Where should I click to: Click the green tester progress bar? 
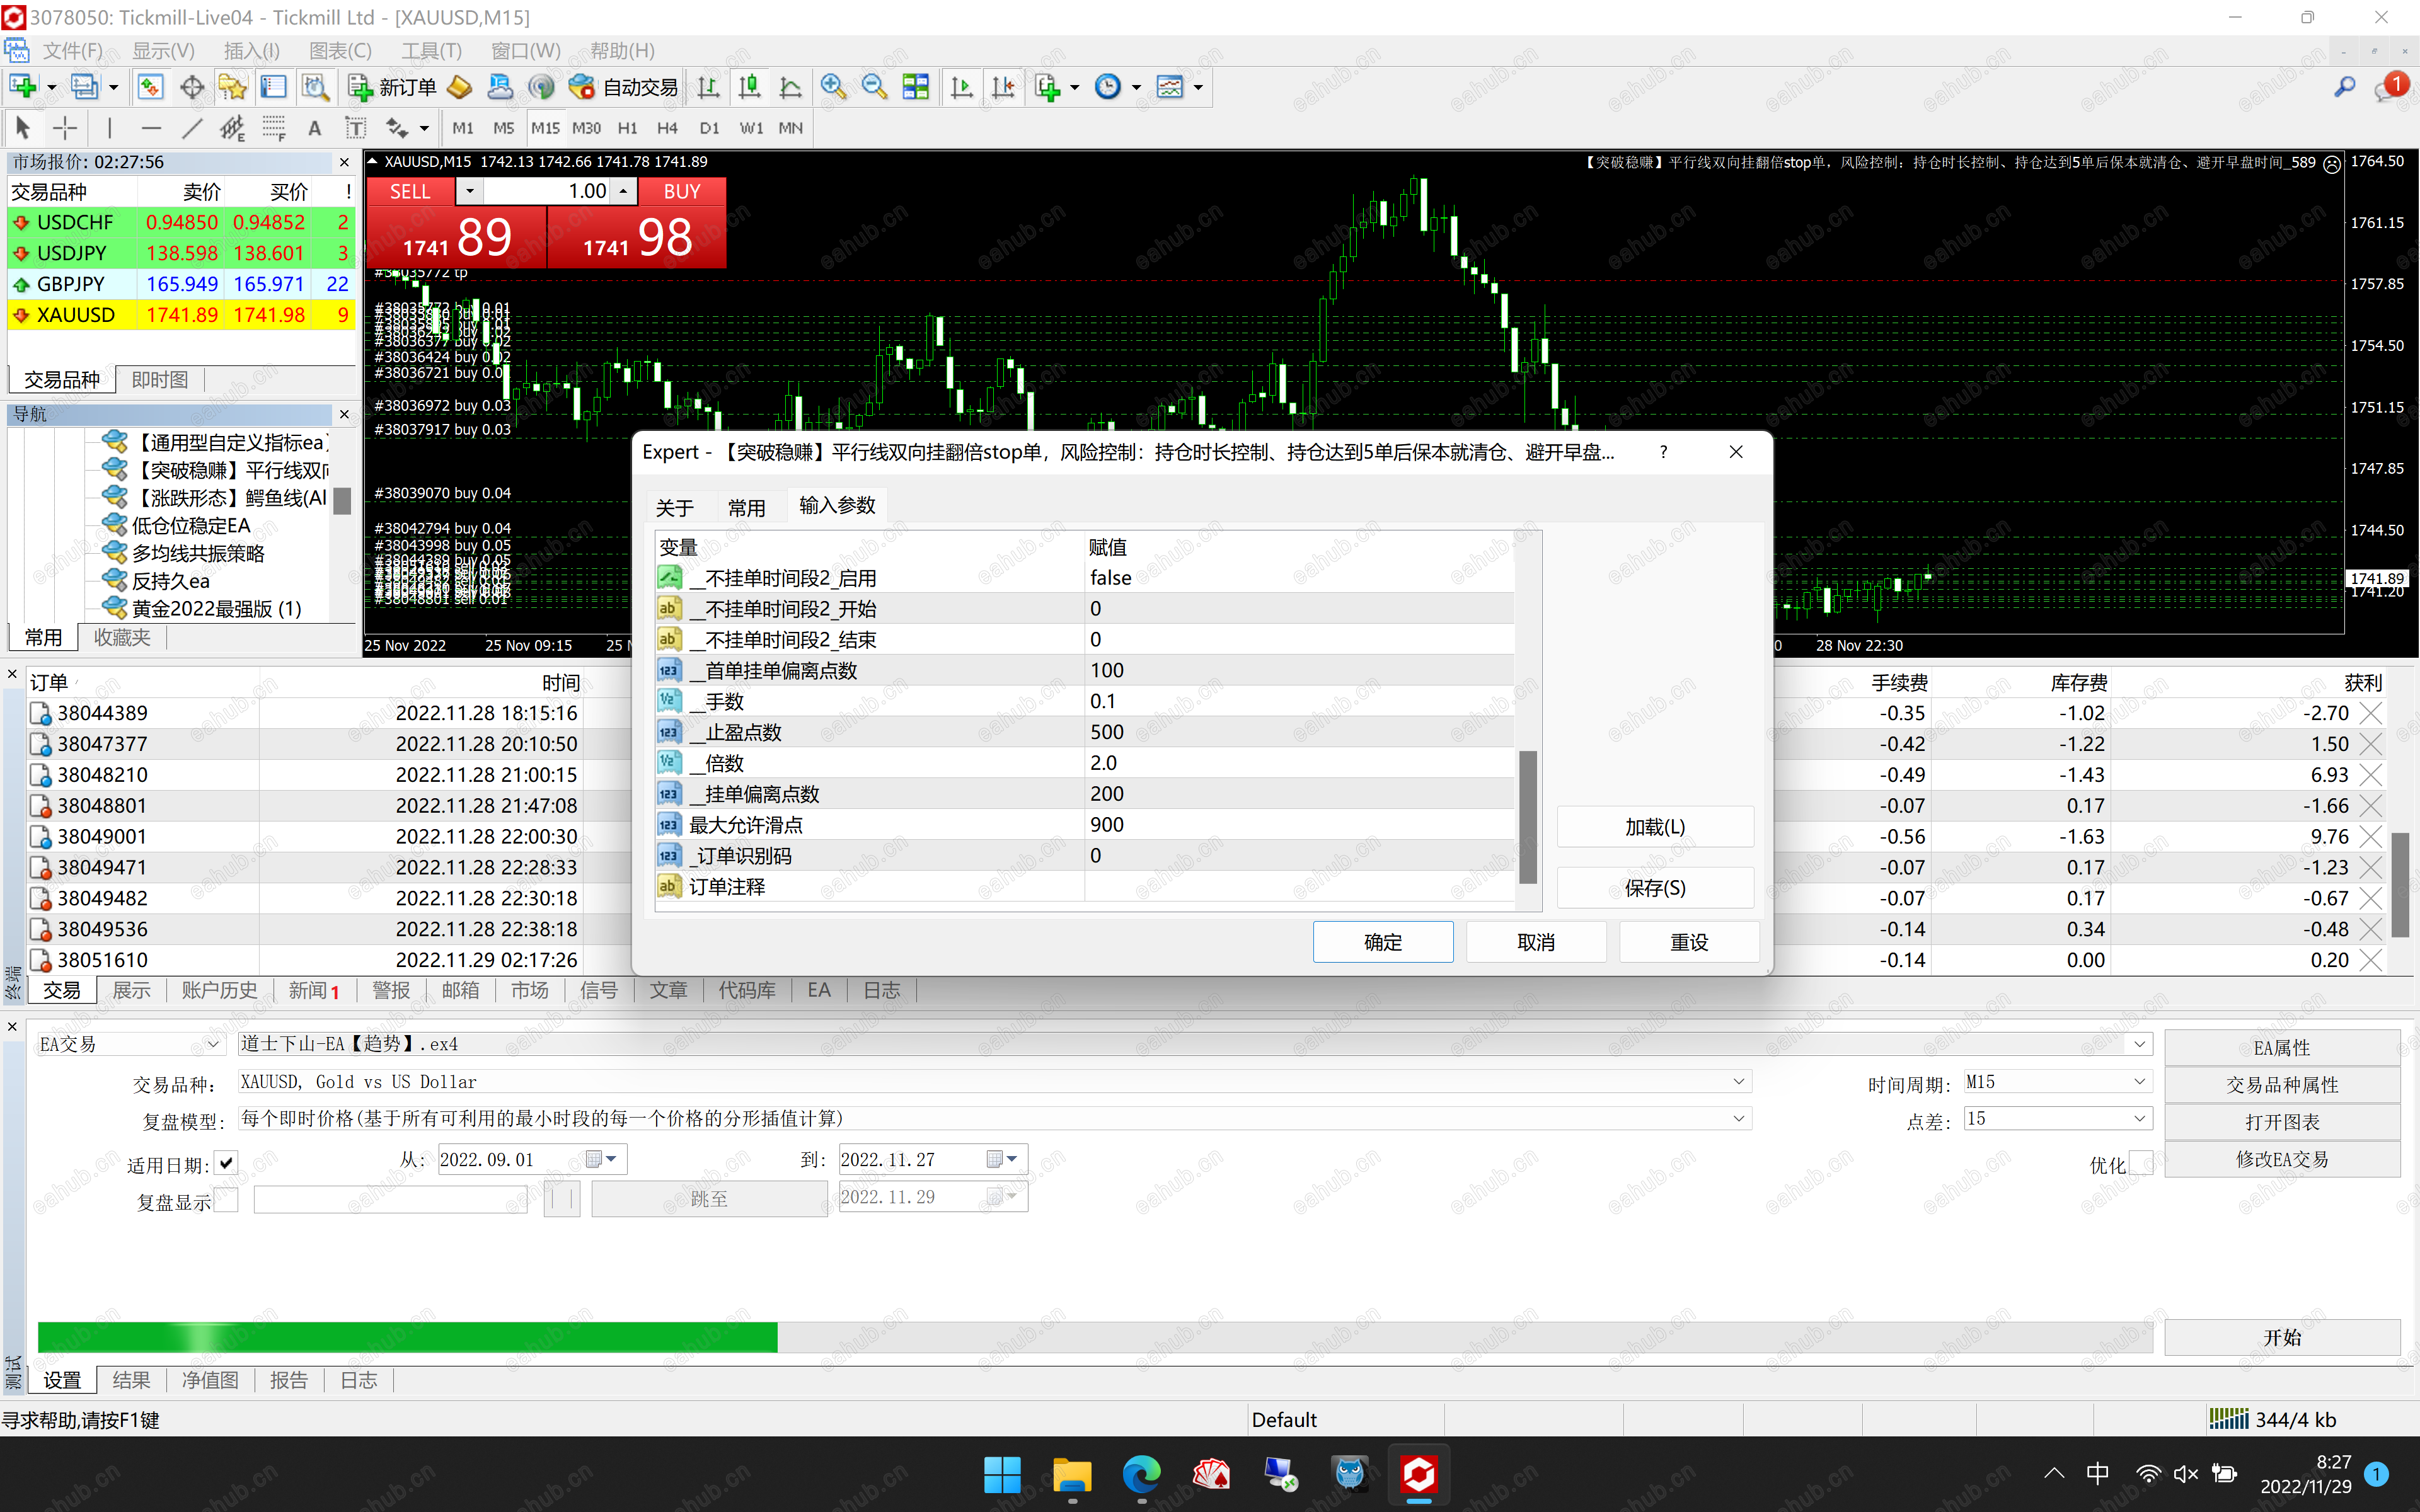tap(407, 1337)
